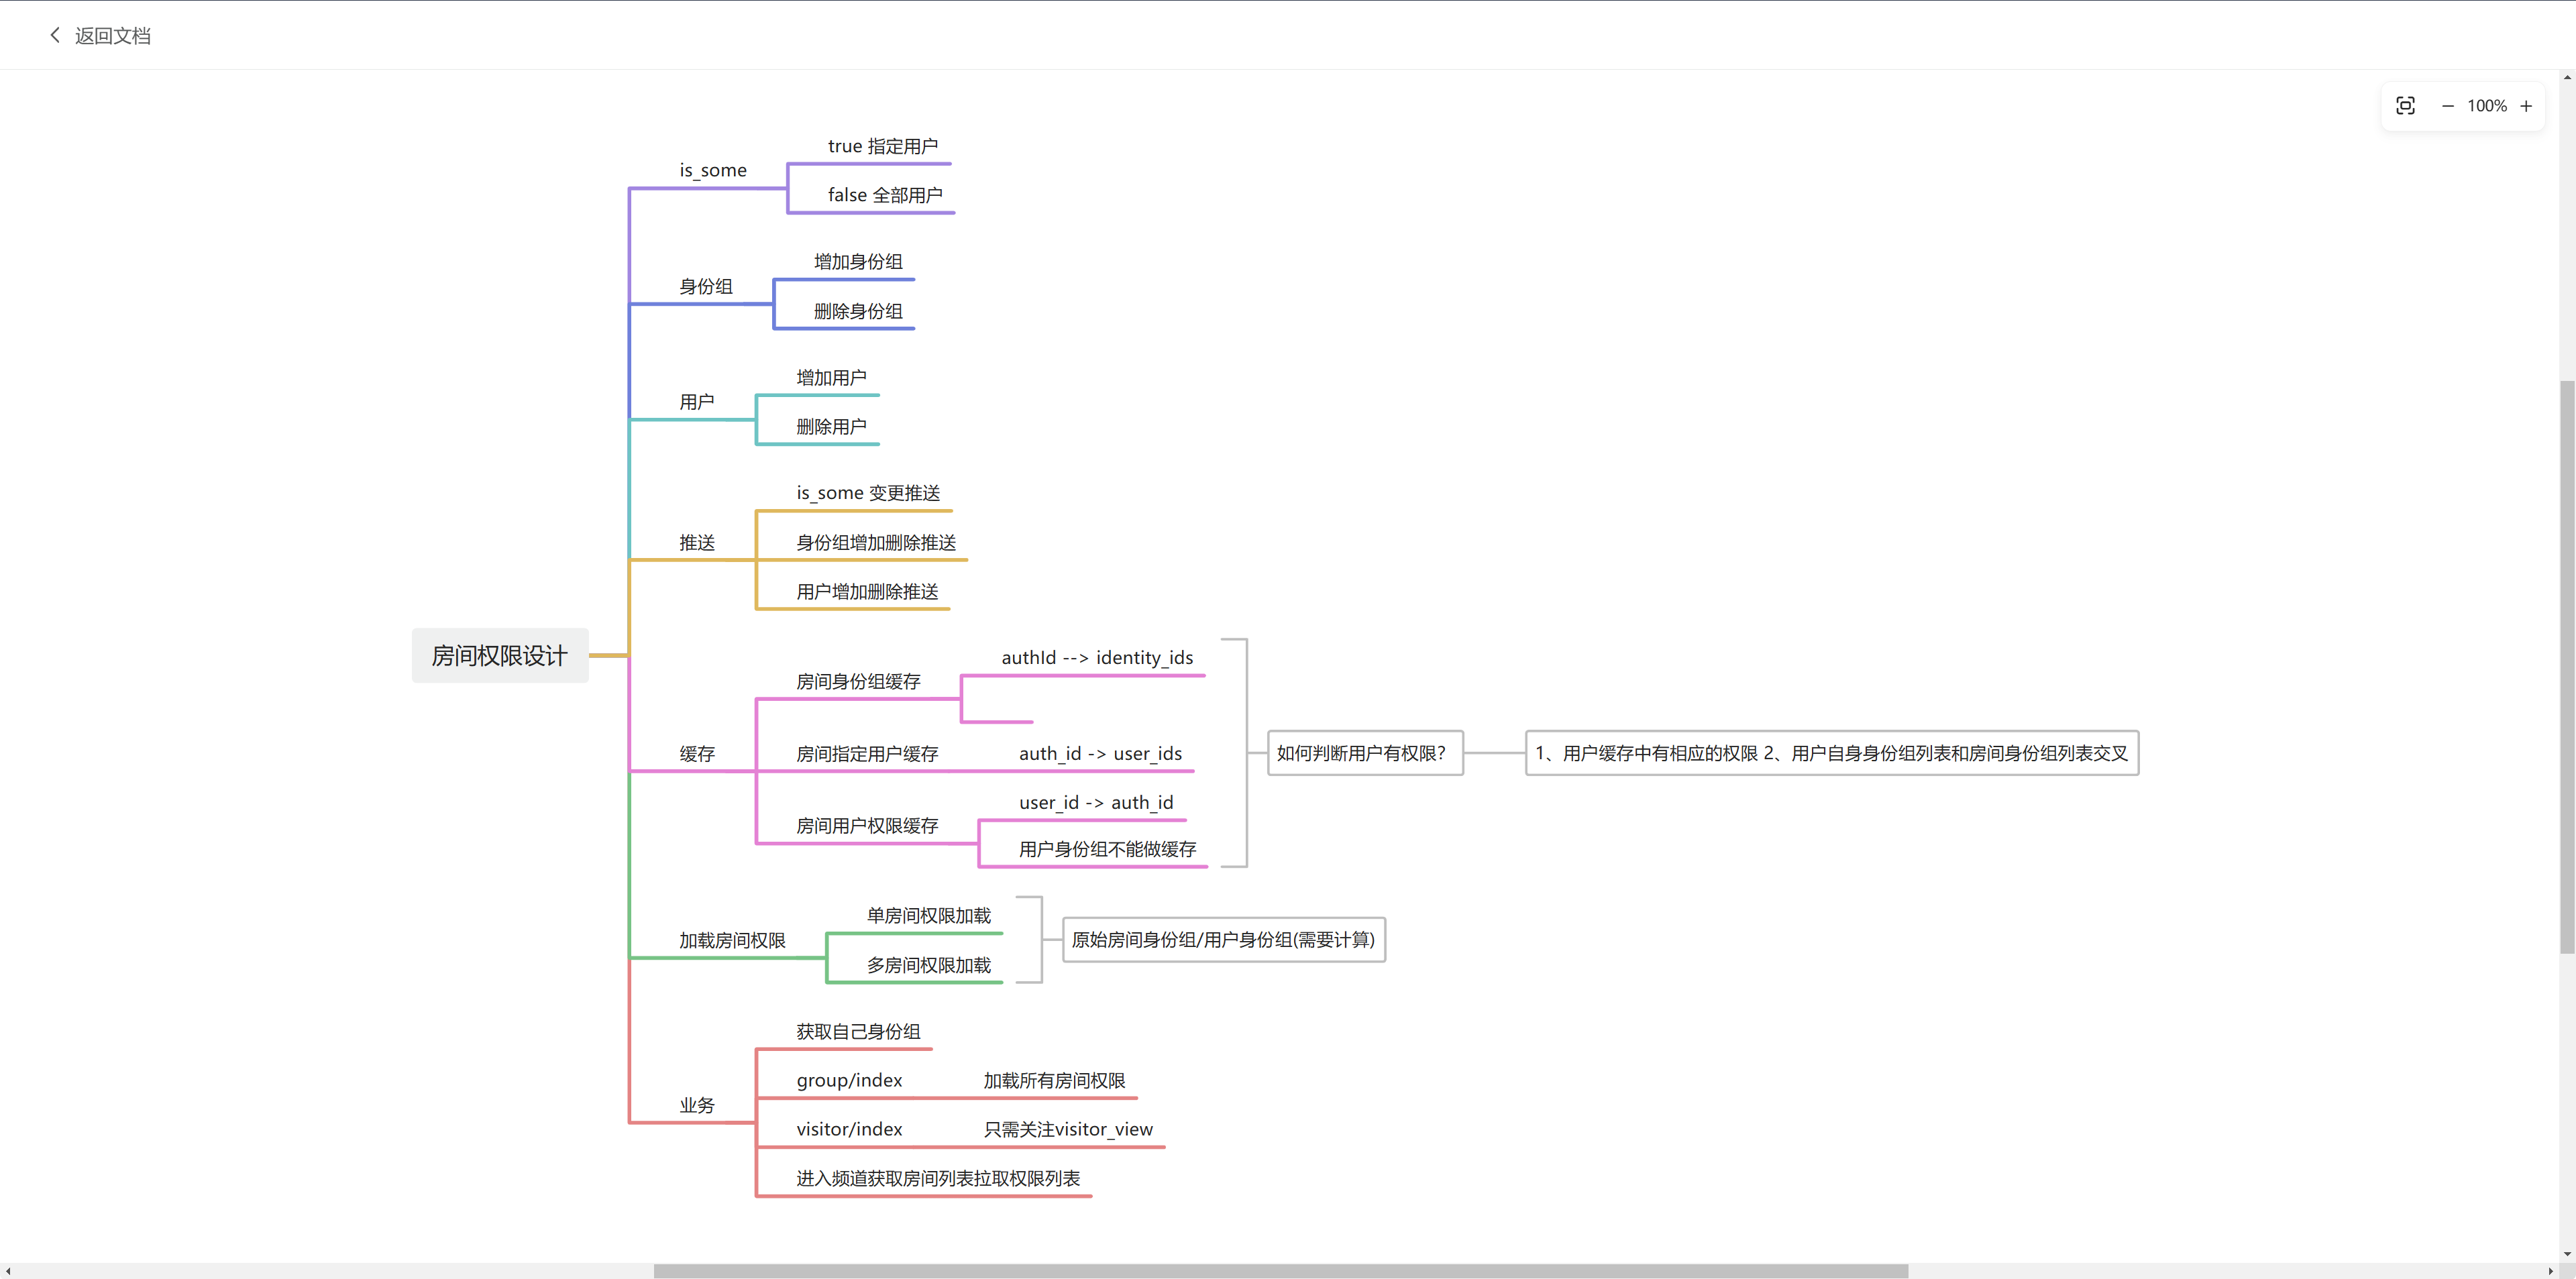Select the root node 房间权限设计
The width and height of the screenshot is (2576, 1279).
coord(500,655)
